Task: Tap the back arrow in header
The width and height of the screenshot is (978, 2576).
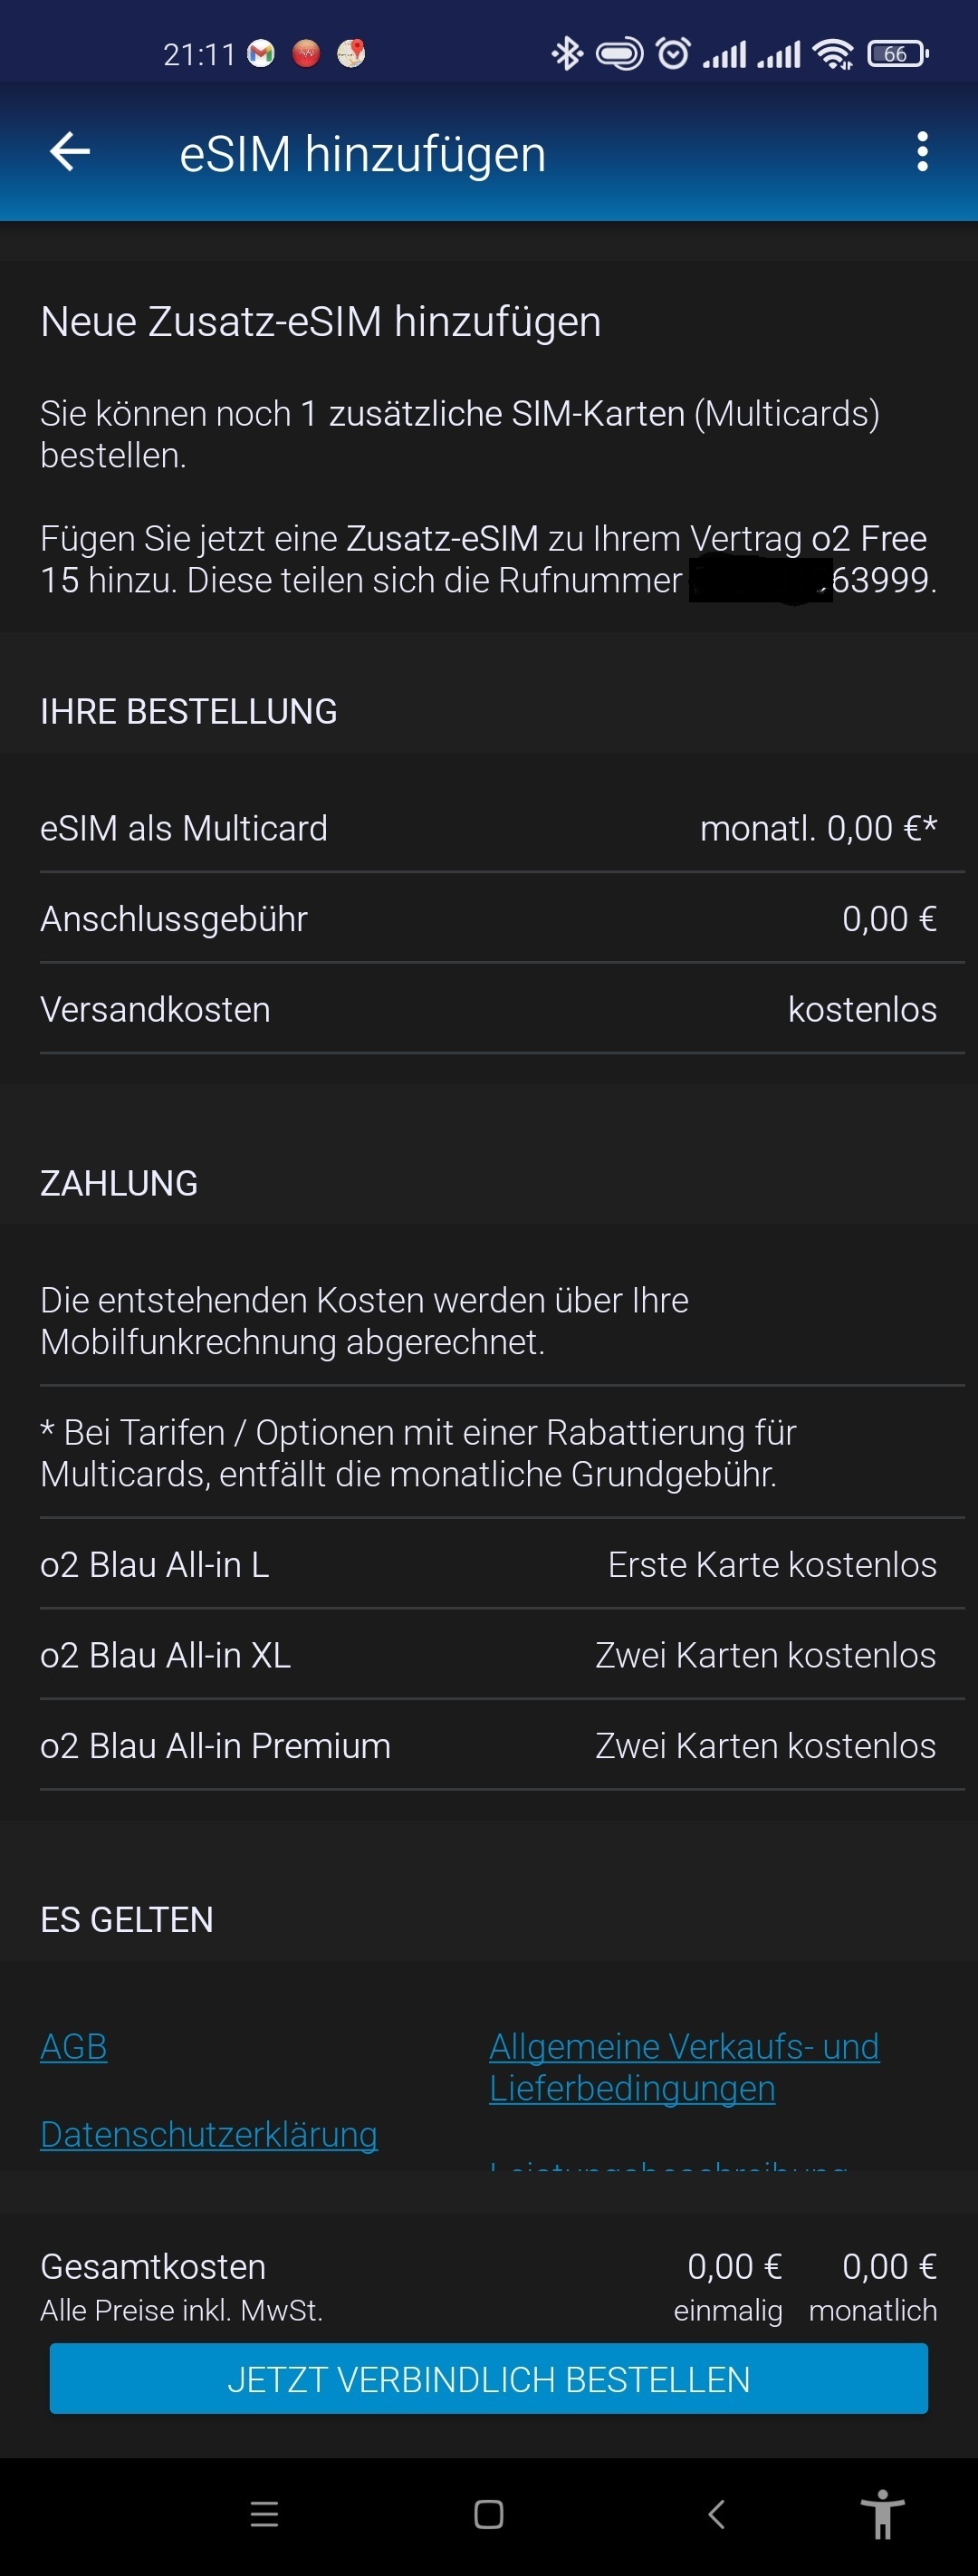Action: pyautogui.click(x=70, y=152)
